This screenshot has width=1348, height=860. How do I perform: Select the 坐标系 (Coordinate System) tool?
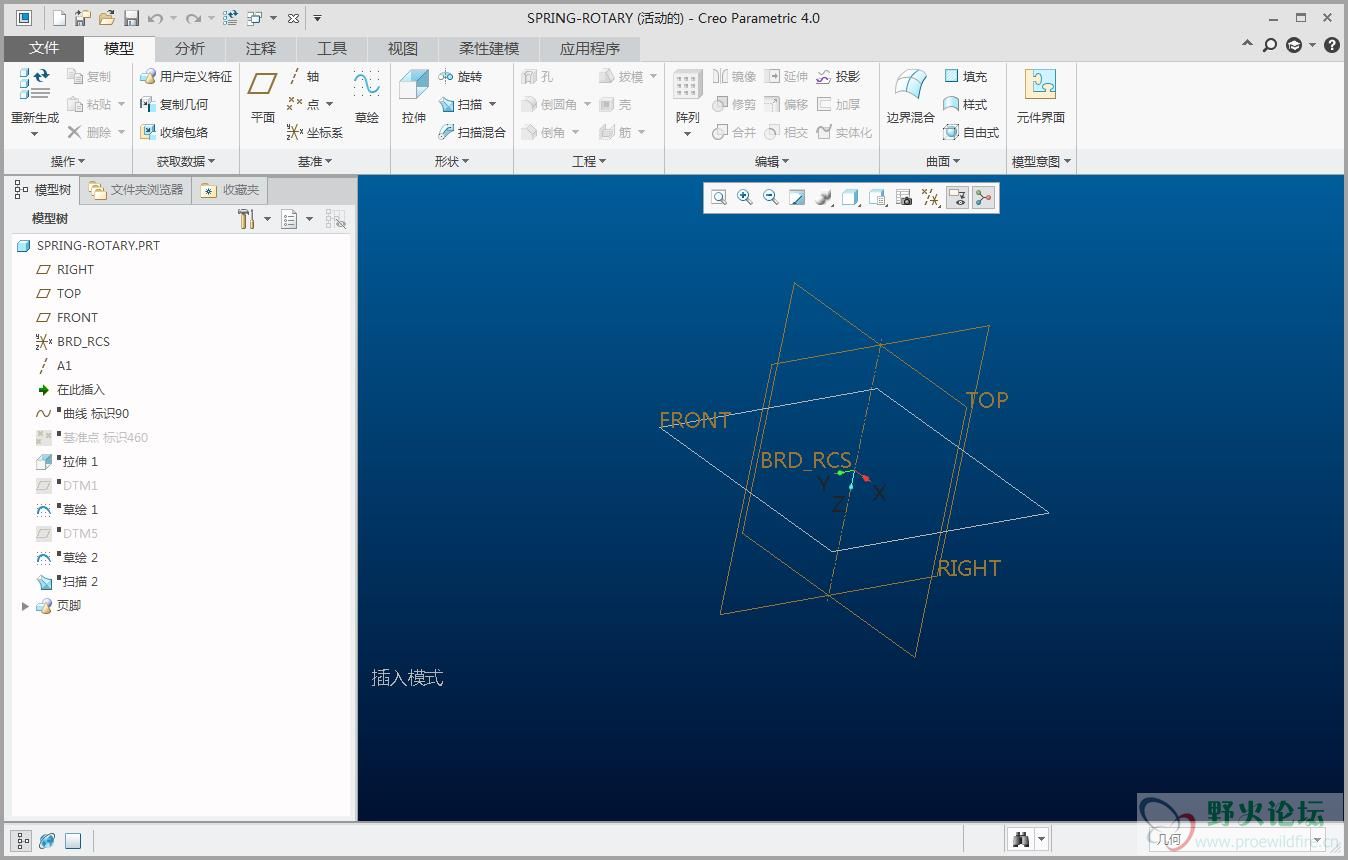click(315, 132)
